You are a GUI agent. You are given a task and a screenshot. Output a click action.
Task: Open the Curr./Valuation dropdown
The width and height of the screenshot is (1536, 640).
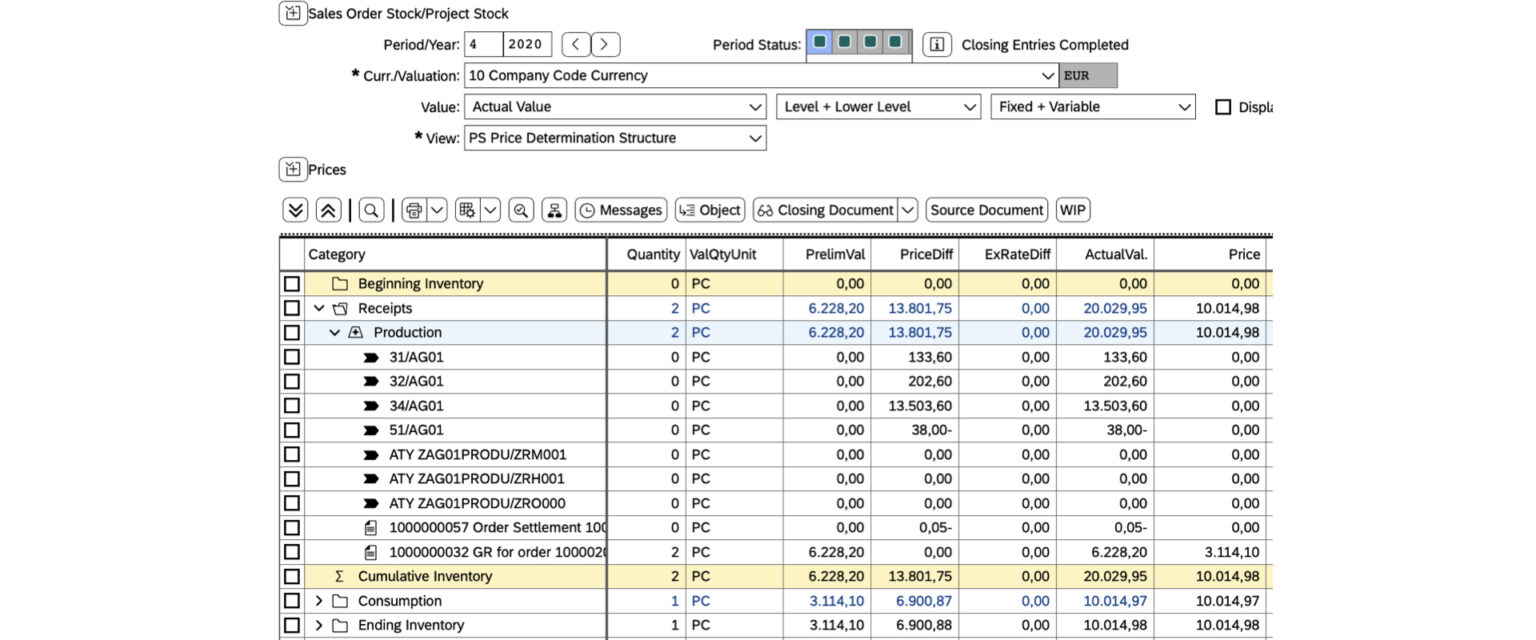pos(1048,75)
